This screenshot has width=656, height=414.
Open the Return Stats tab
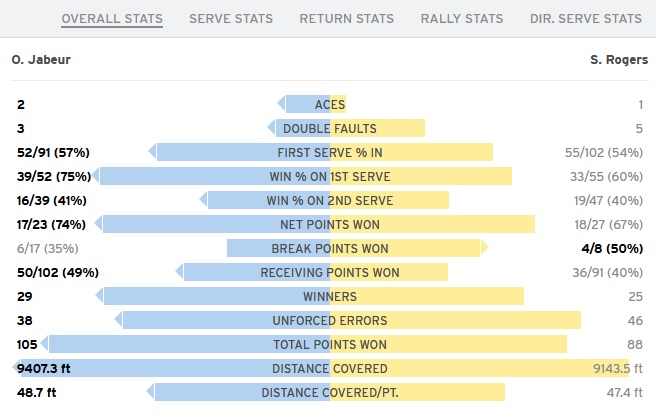tap(346, 19)
